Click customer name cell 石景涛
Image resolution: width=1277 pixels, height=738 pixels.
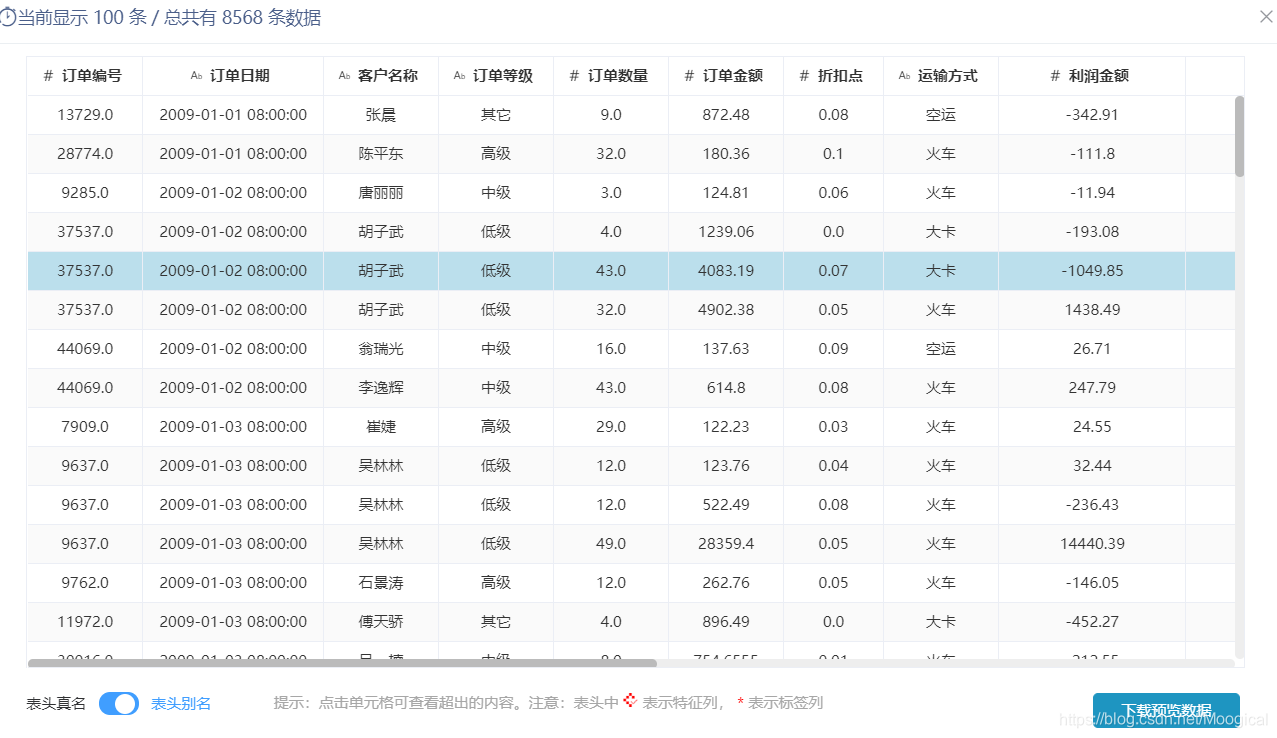(x=381, y=583)
